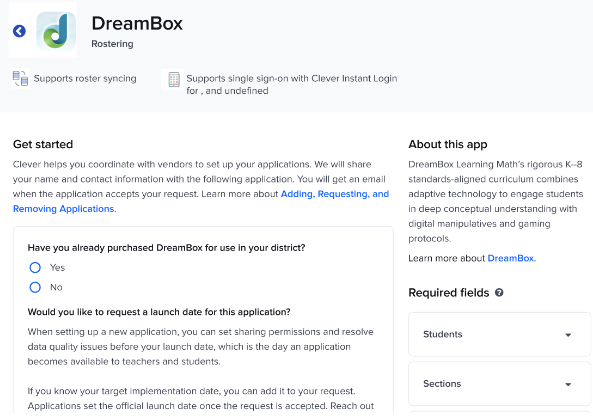Click the Rostering subtitle text

(112, 44)
